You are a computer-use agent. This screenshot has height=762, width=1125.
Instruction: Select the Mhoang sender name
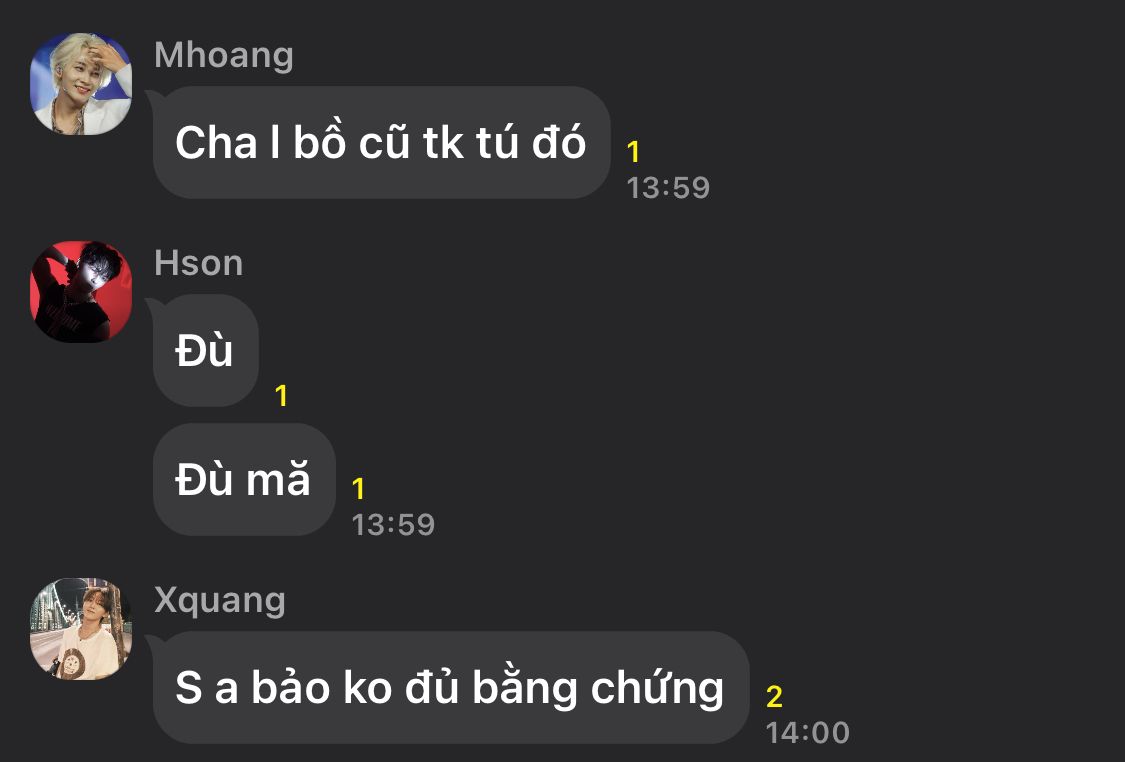[x=224, y=55]
